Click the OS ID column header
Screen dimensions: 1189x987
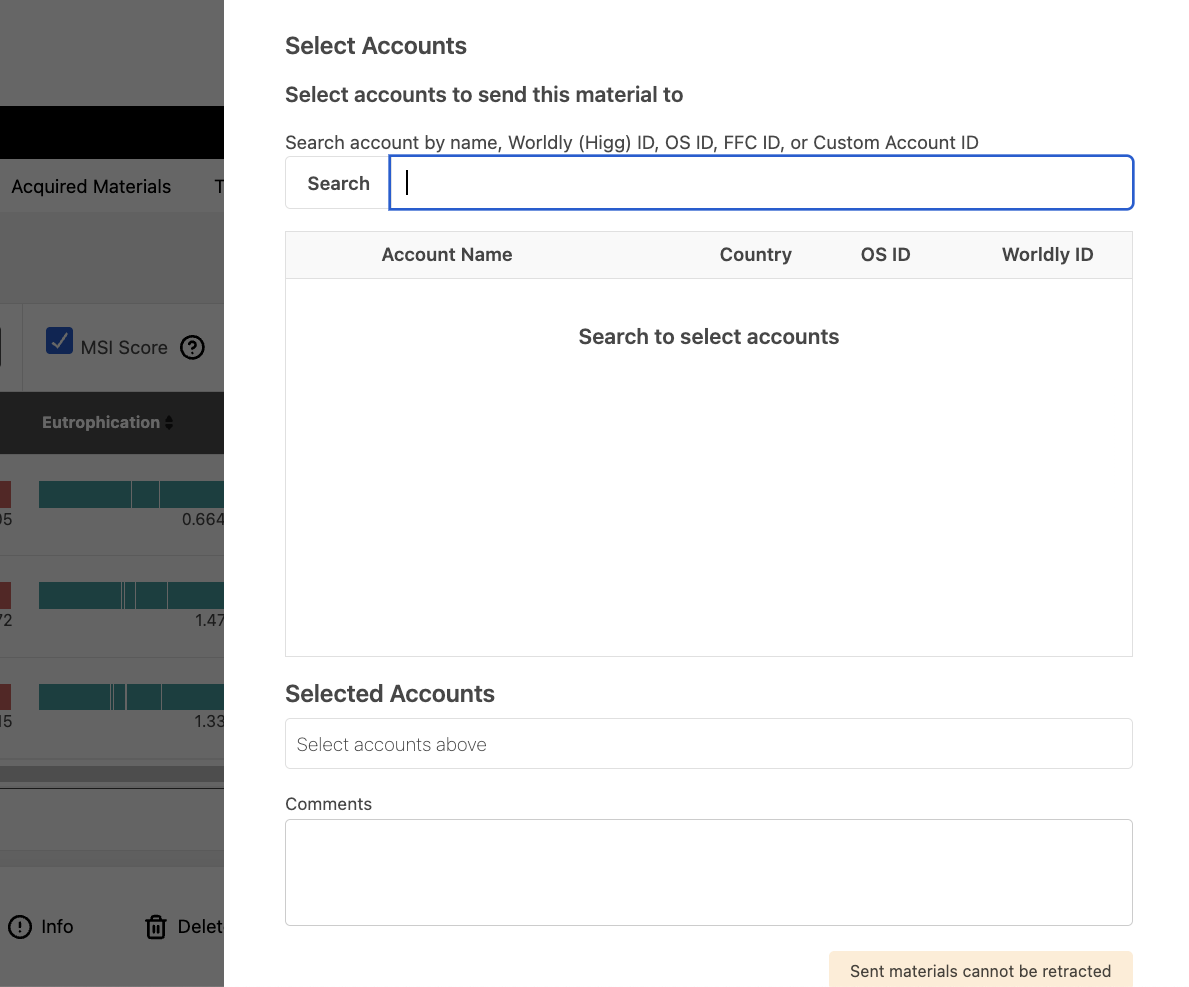885,255
